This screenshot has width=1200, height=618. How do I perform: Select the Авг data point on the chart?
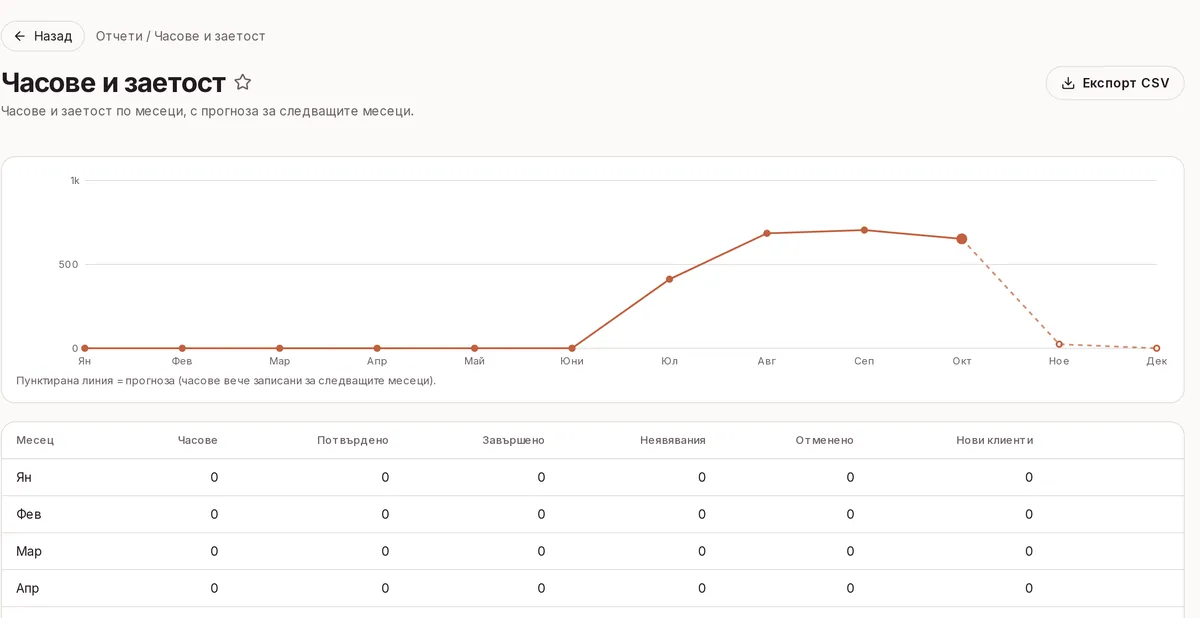[767, 233]
